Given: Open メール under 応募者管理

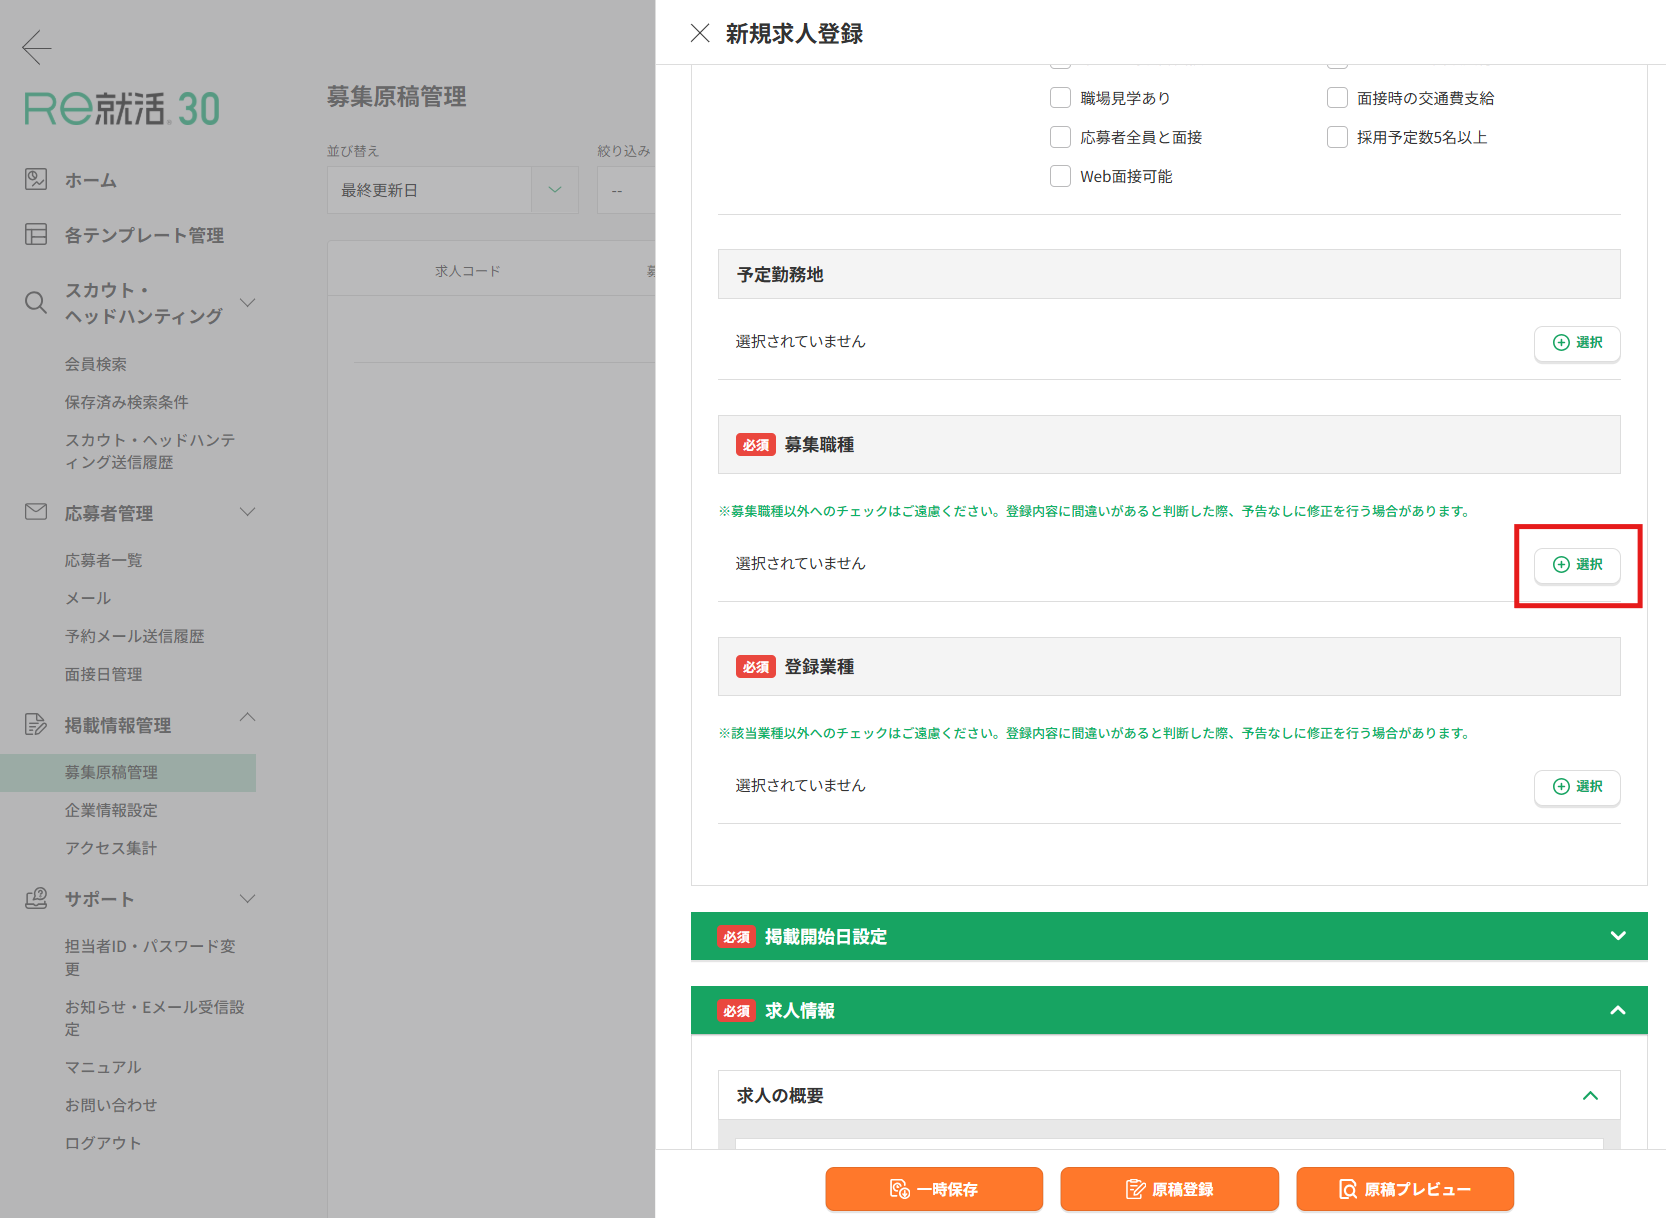Looking at the screenshot, I should click(x=88, y=598).
